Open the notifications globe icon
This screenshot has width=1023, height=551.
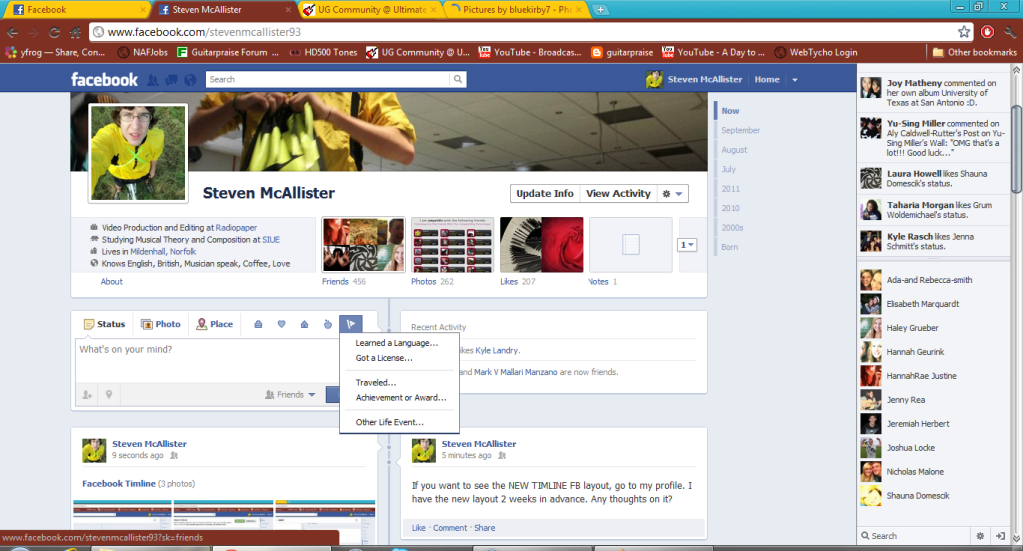point(190,80)
